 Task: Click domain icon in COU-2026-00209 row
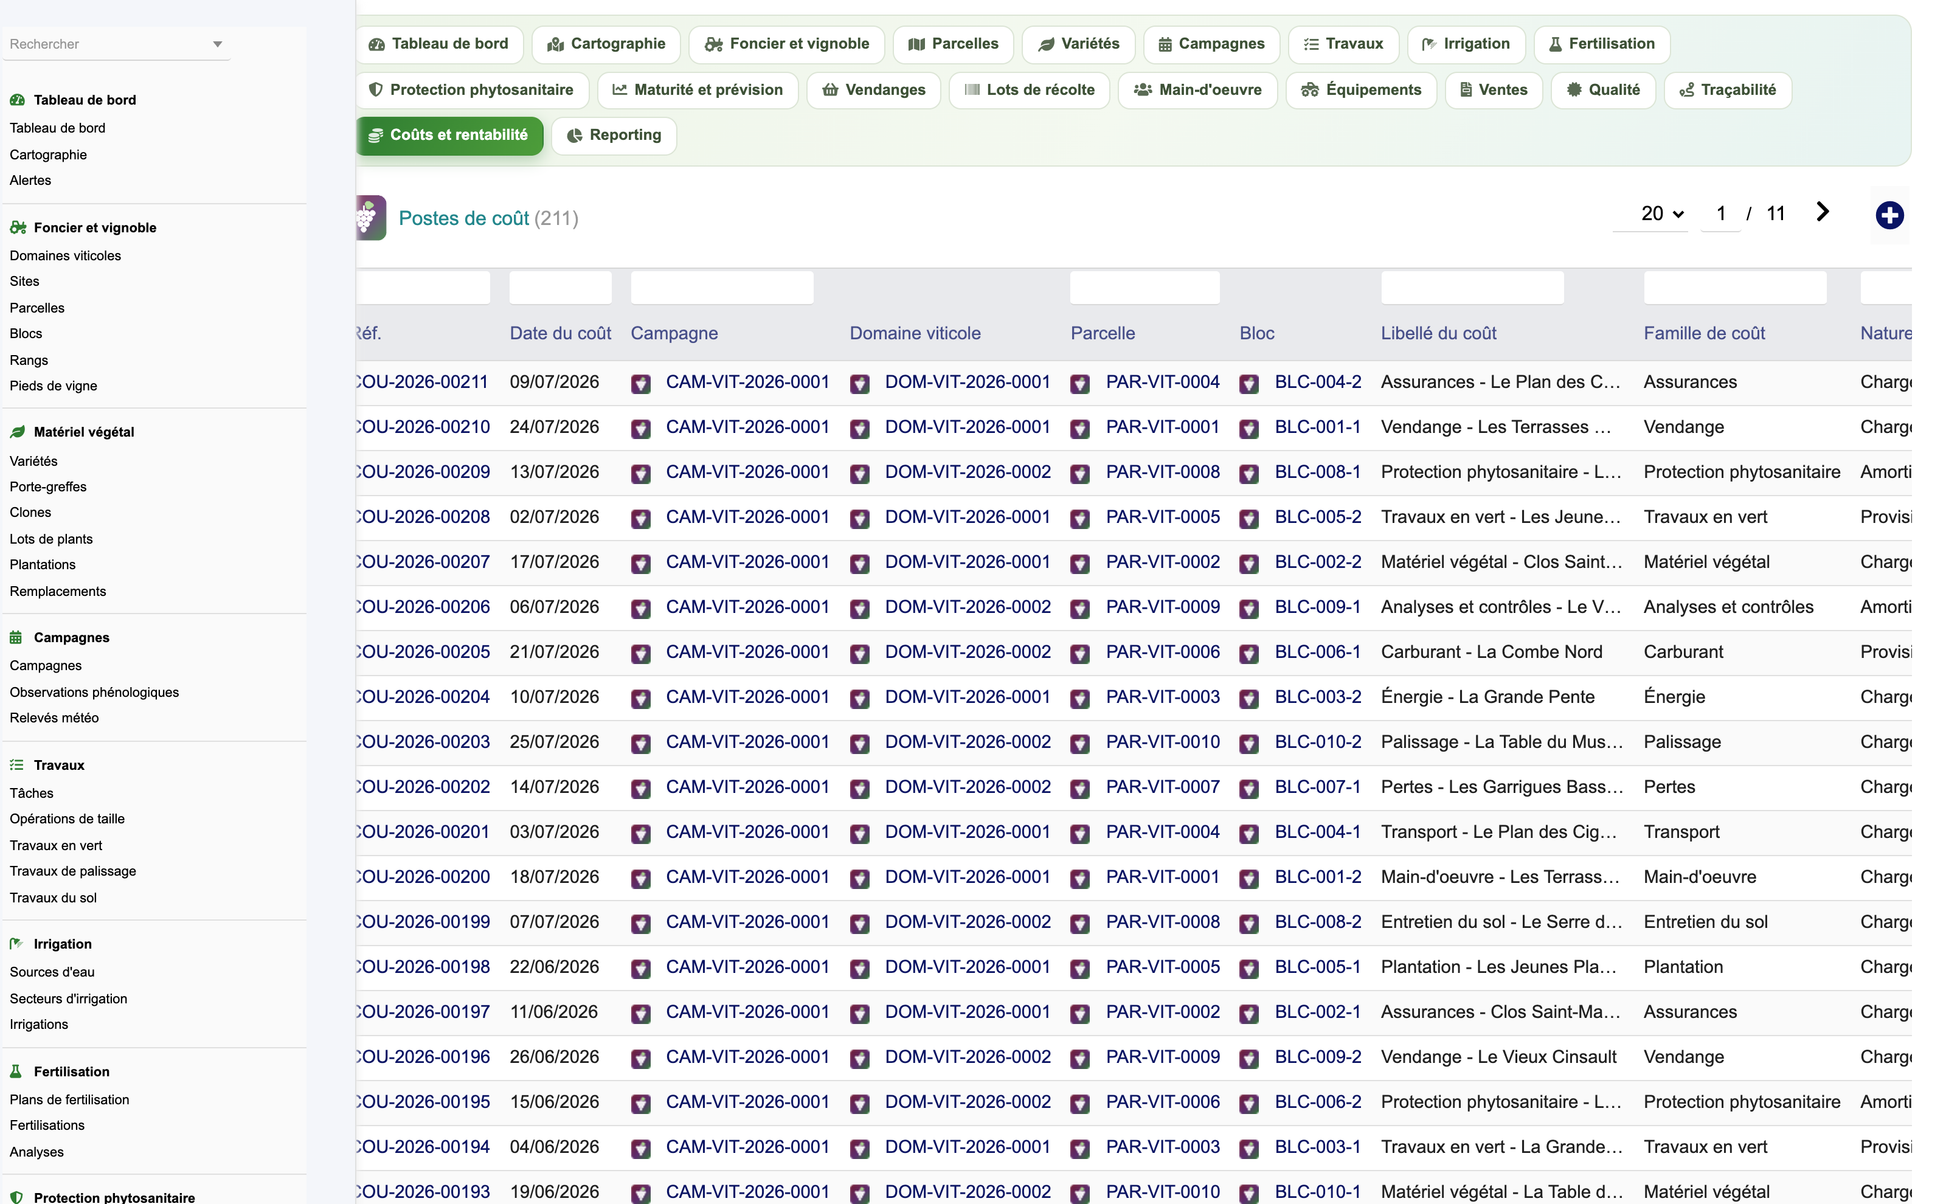click(x=860, y=473)
